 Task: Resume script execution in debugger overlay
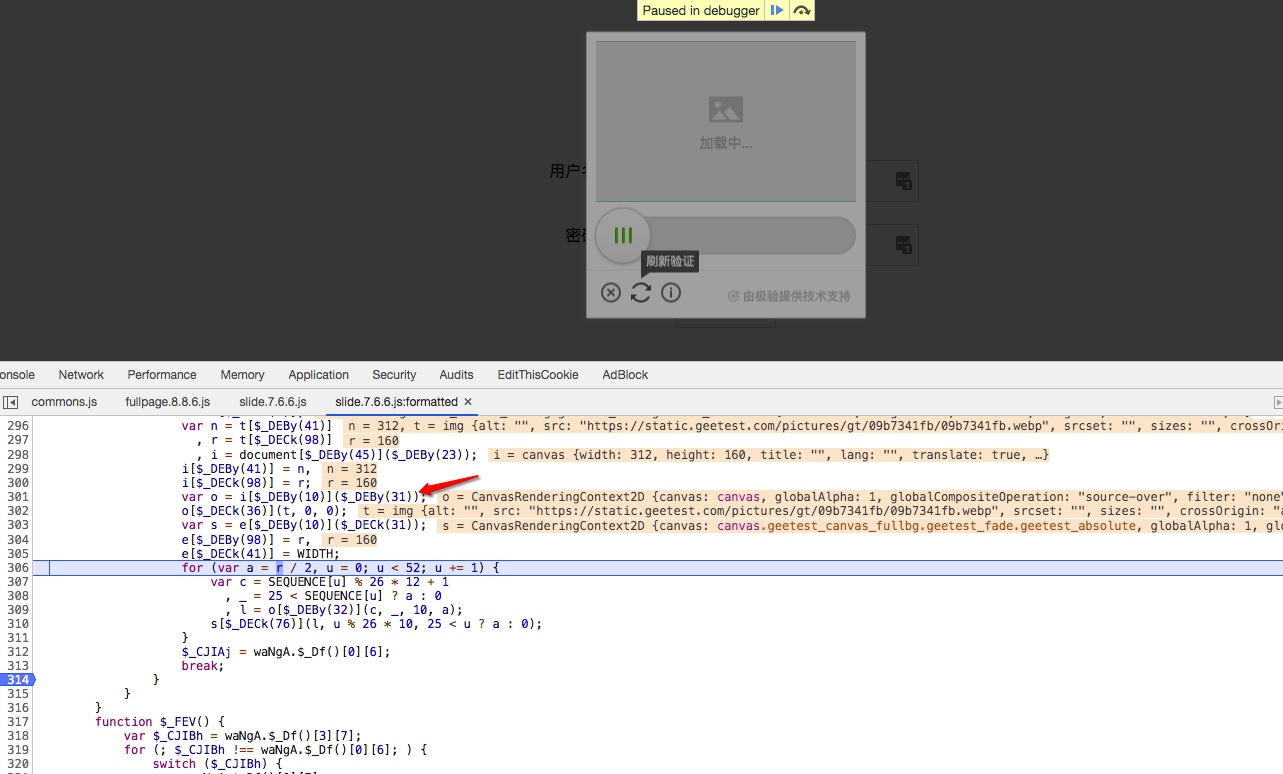pyautogui.click(x=777, y=11)
